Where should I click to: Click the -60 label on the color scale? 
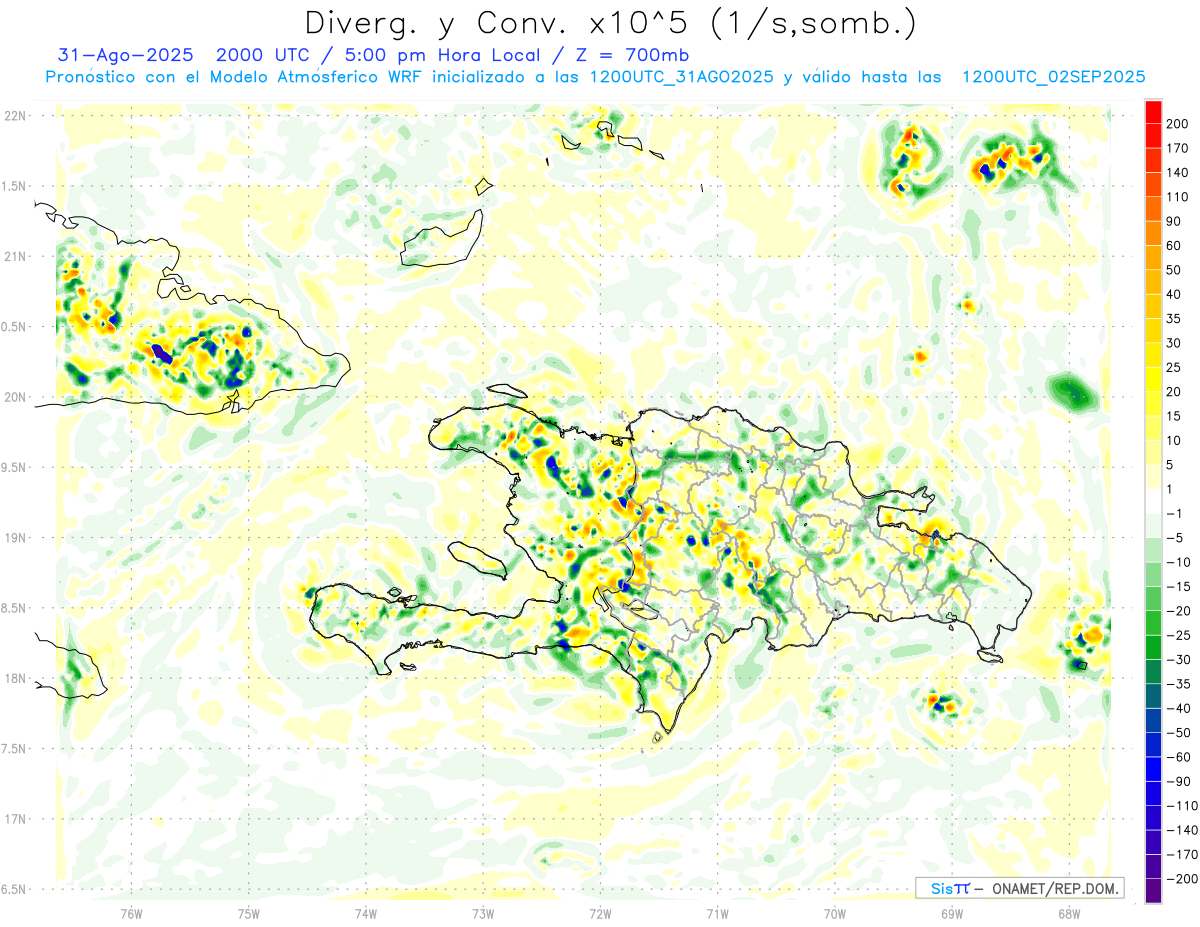[1176, 757]
